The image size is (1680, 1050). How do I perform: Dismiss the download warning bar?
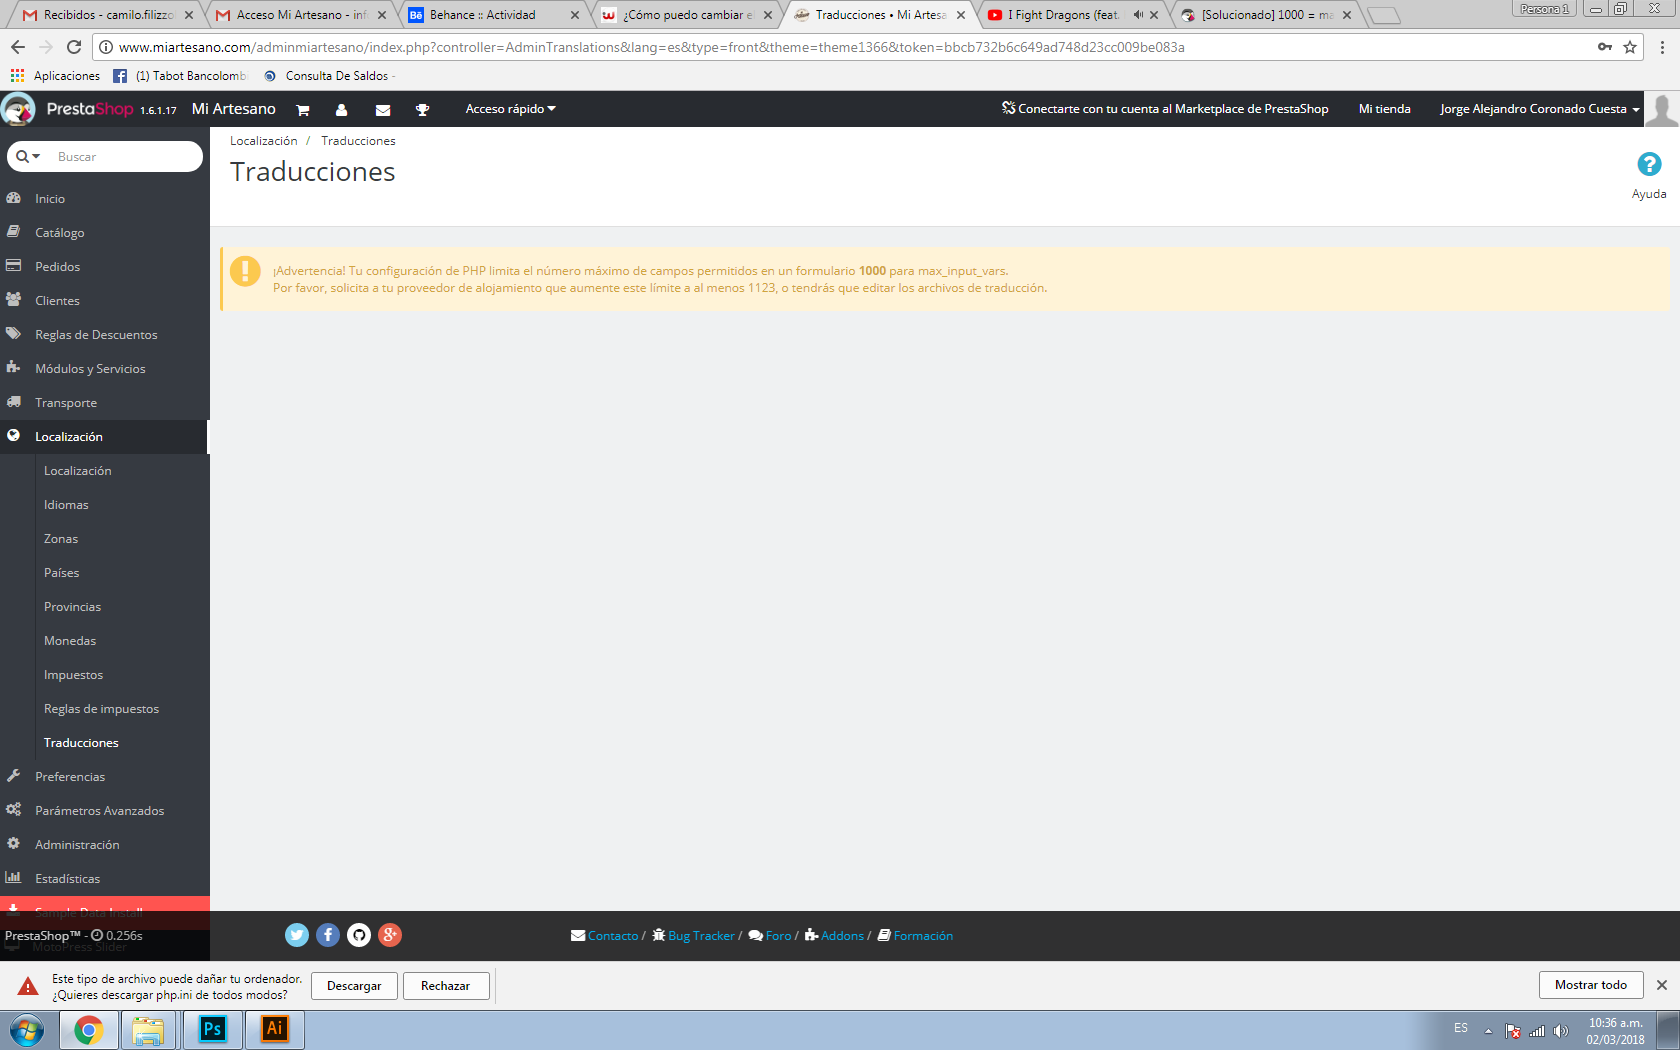click(1662, 985)
